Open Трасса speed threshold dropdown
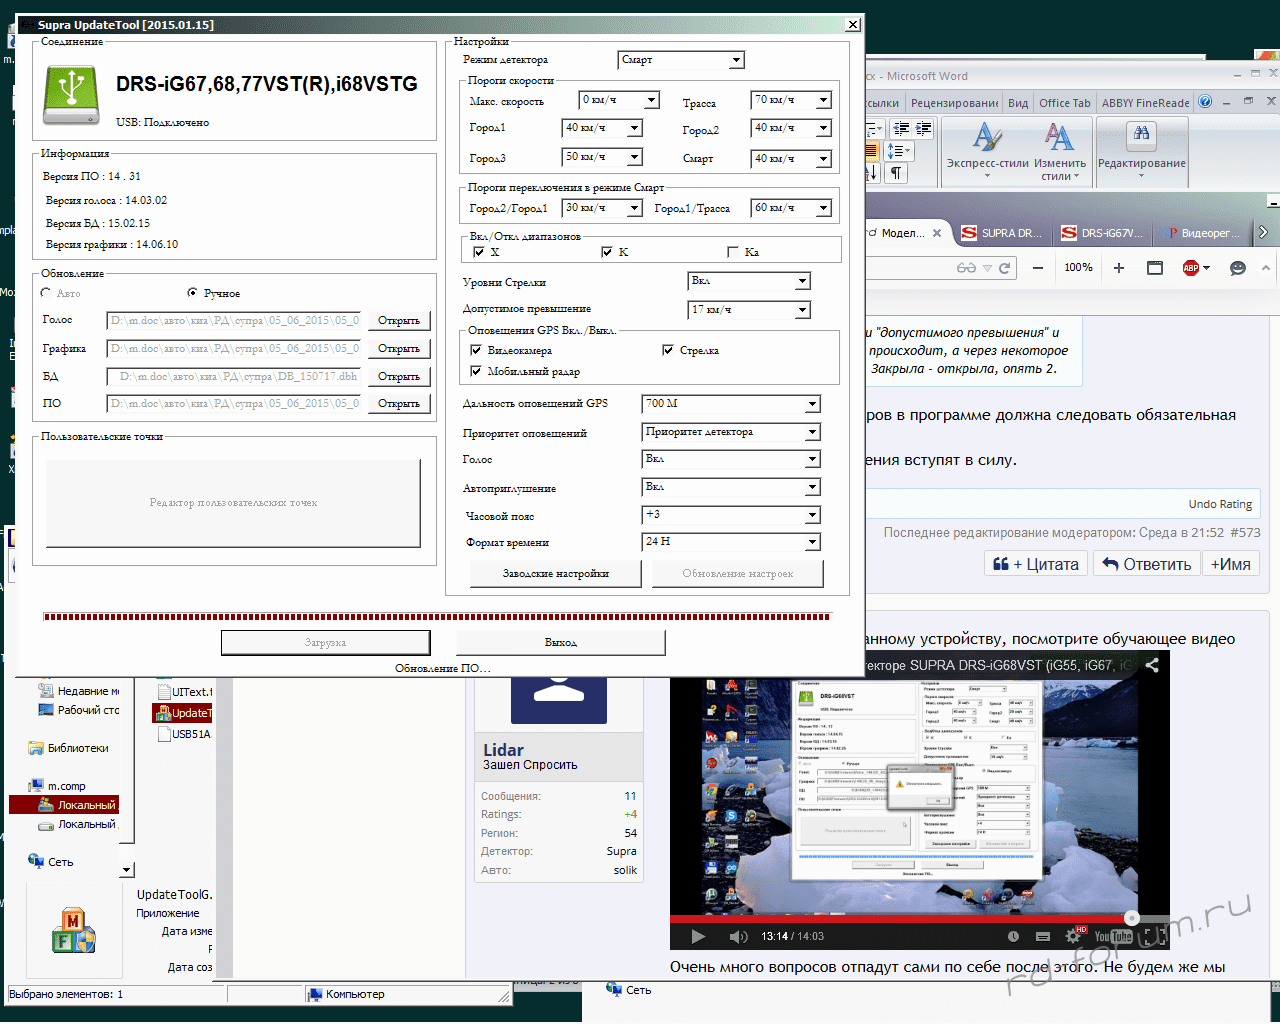 pos(791,100)
